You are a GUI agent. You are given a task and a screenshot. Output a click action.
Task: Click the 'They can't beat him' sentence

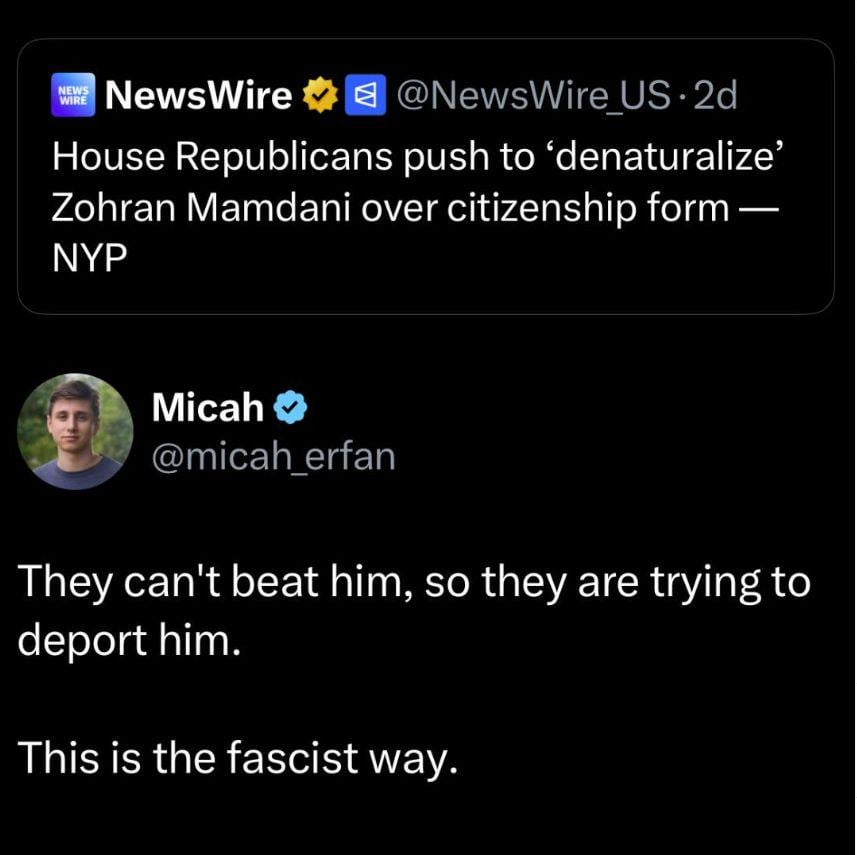(200, 581)
